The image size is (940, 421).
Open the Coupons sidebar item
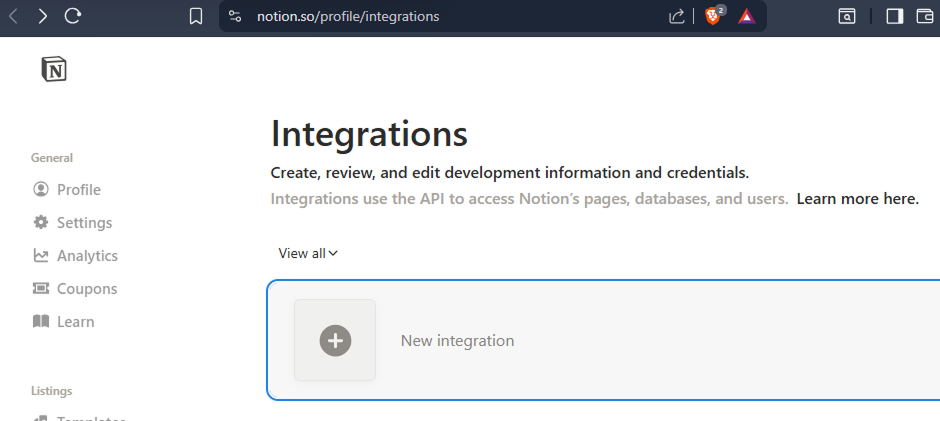point(87,289)
